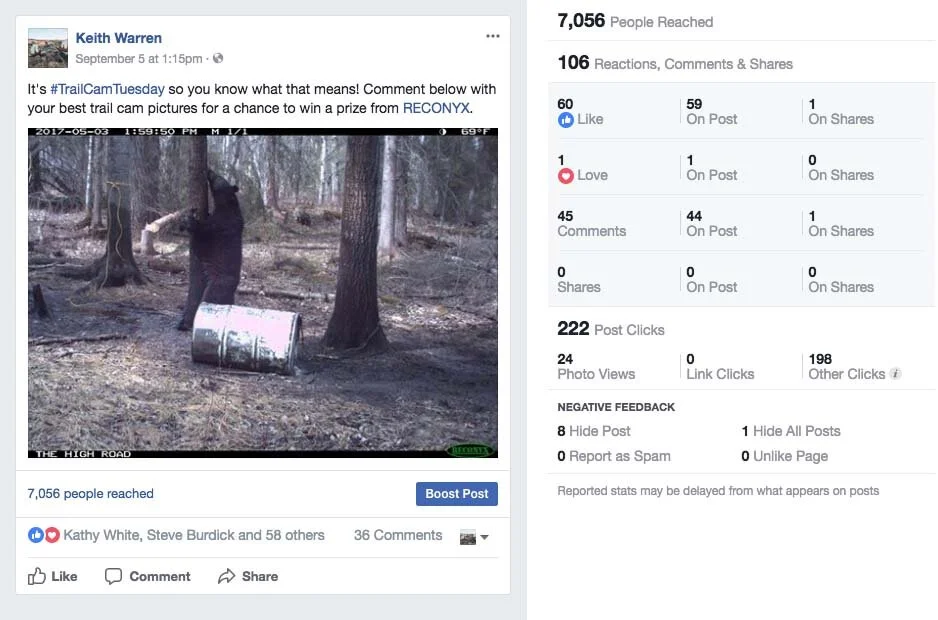Click the Other Clicks info icon
This screenshot has width=938, height=620.
pos(895,373)
